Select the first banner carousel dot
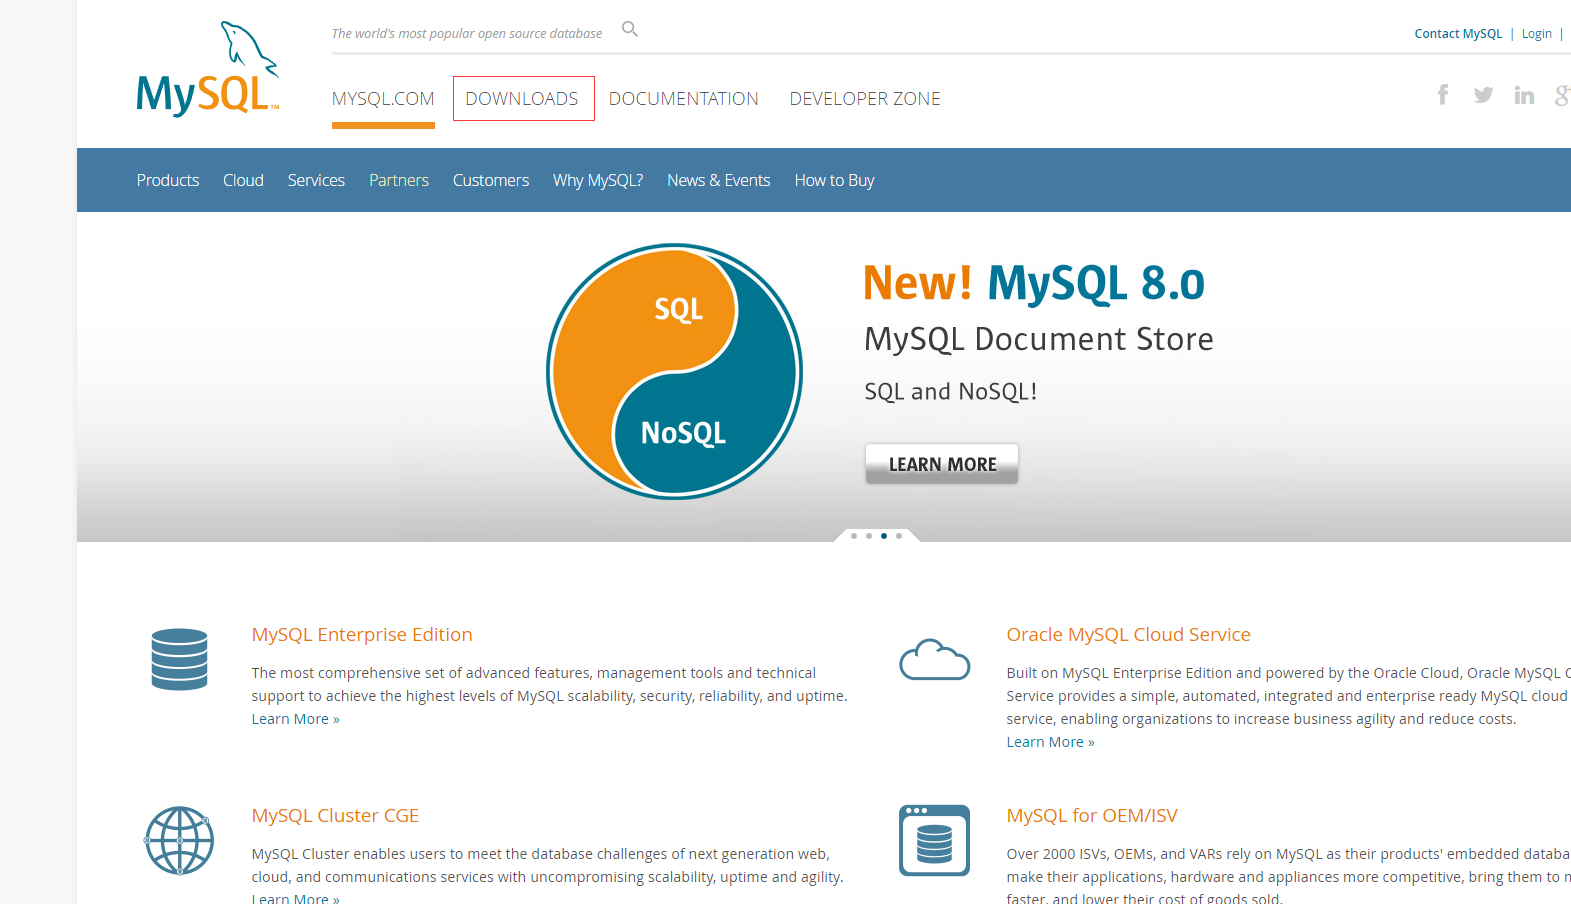 tap(854, 536)
